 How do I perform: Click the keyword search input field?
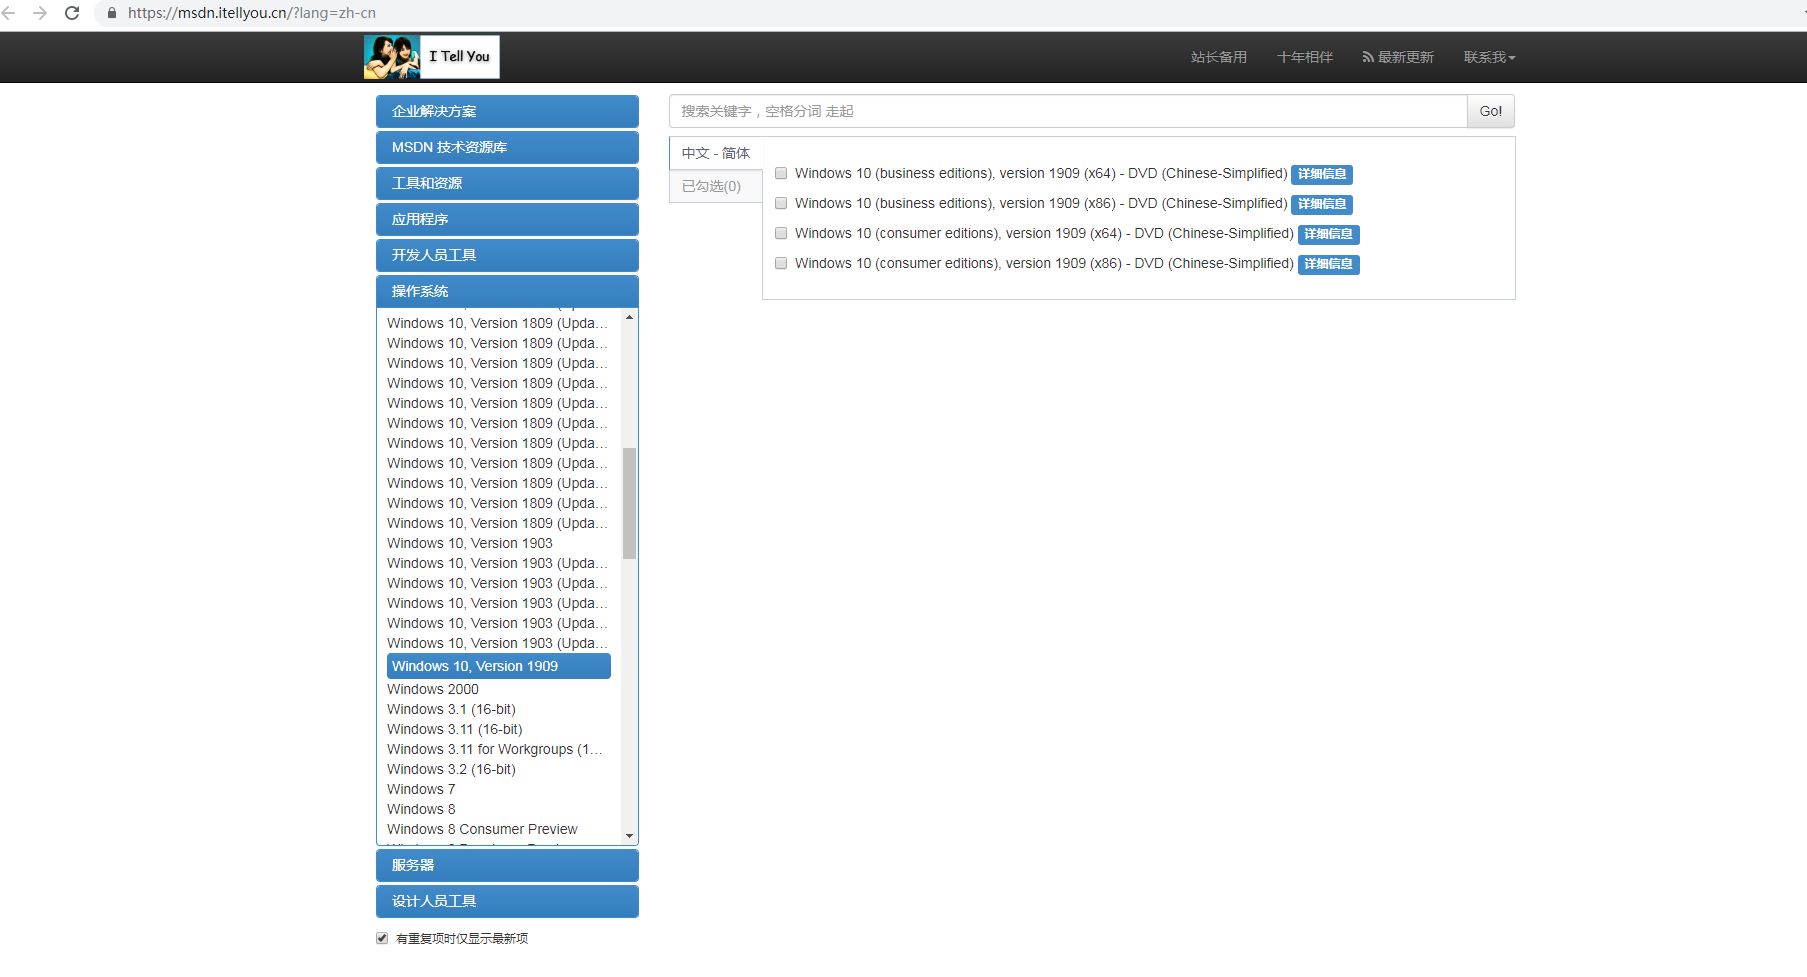coord(1067,111)
